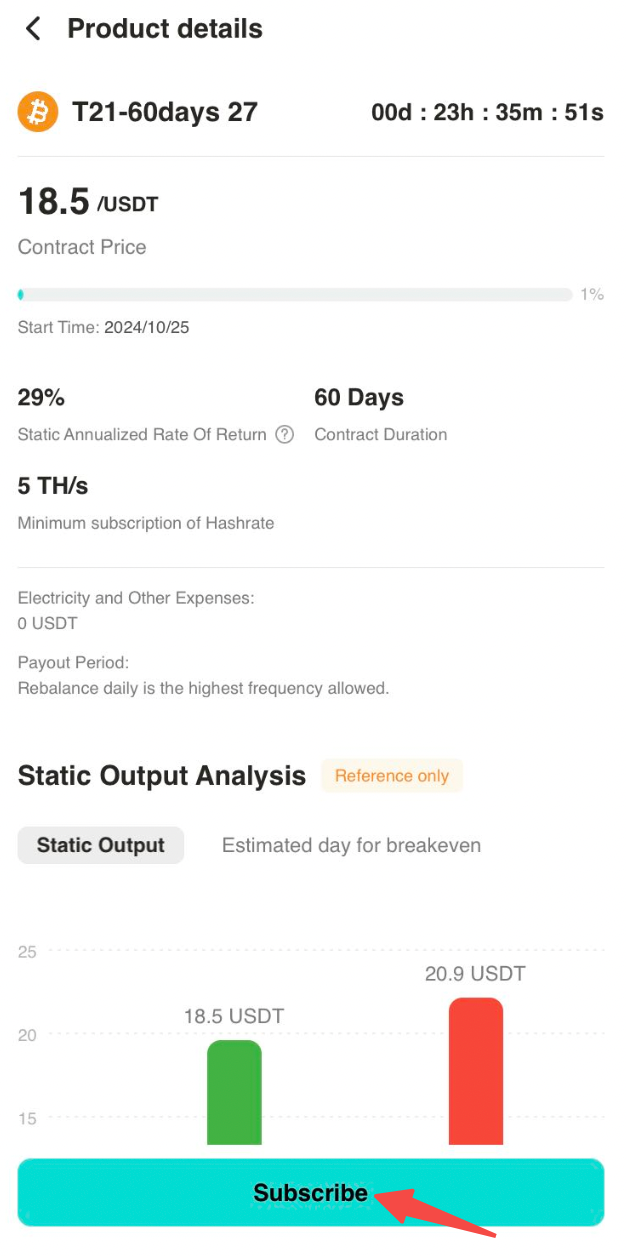Go back using the left arrow

[x=33, y=29]
